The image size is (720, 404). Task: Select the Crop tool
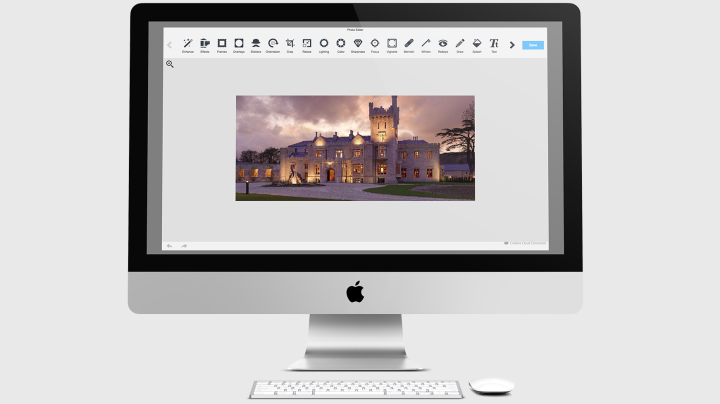(290, 44)
